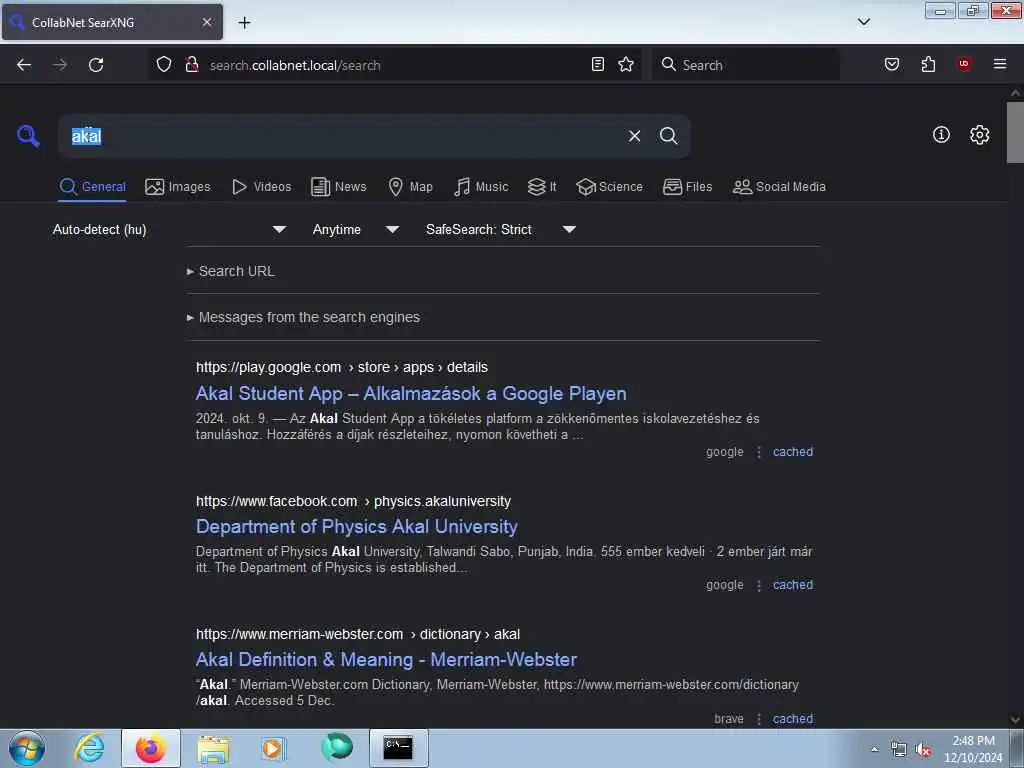Click the SearXNG magnifier logo icon
The height and width of the screenshot is (768, 1024).
pos(28,136)
